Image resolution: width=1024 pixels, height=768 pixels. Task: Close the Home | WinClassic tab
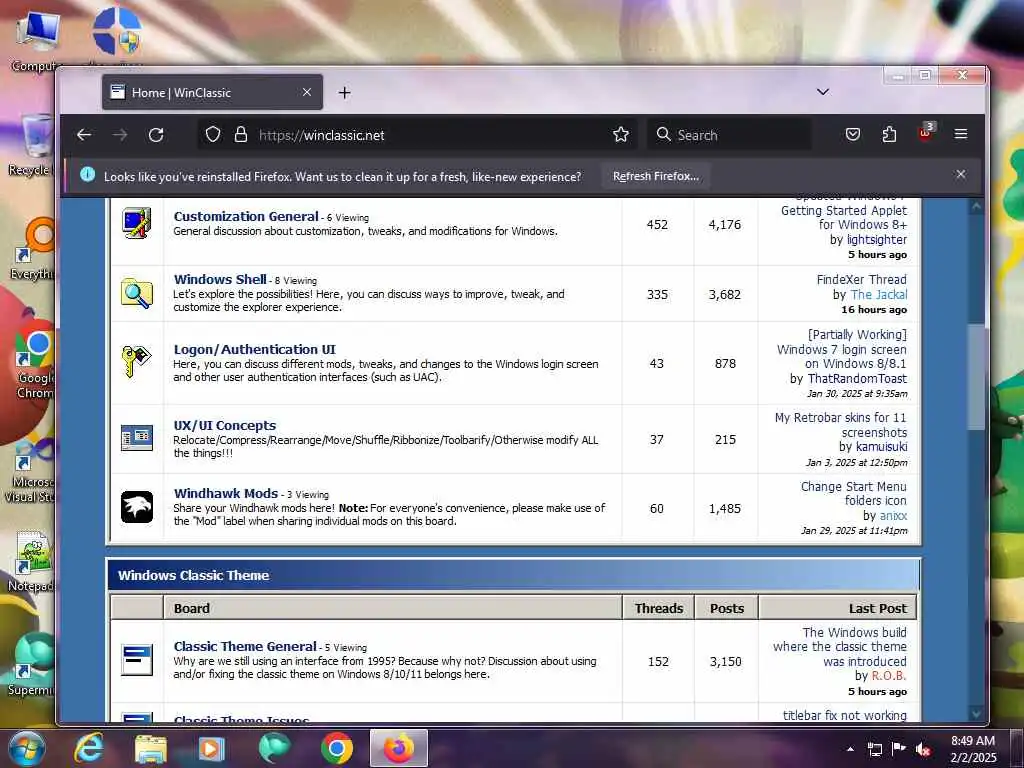coord(306,92)
